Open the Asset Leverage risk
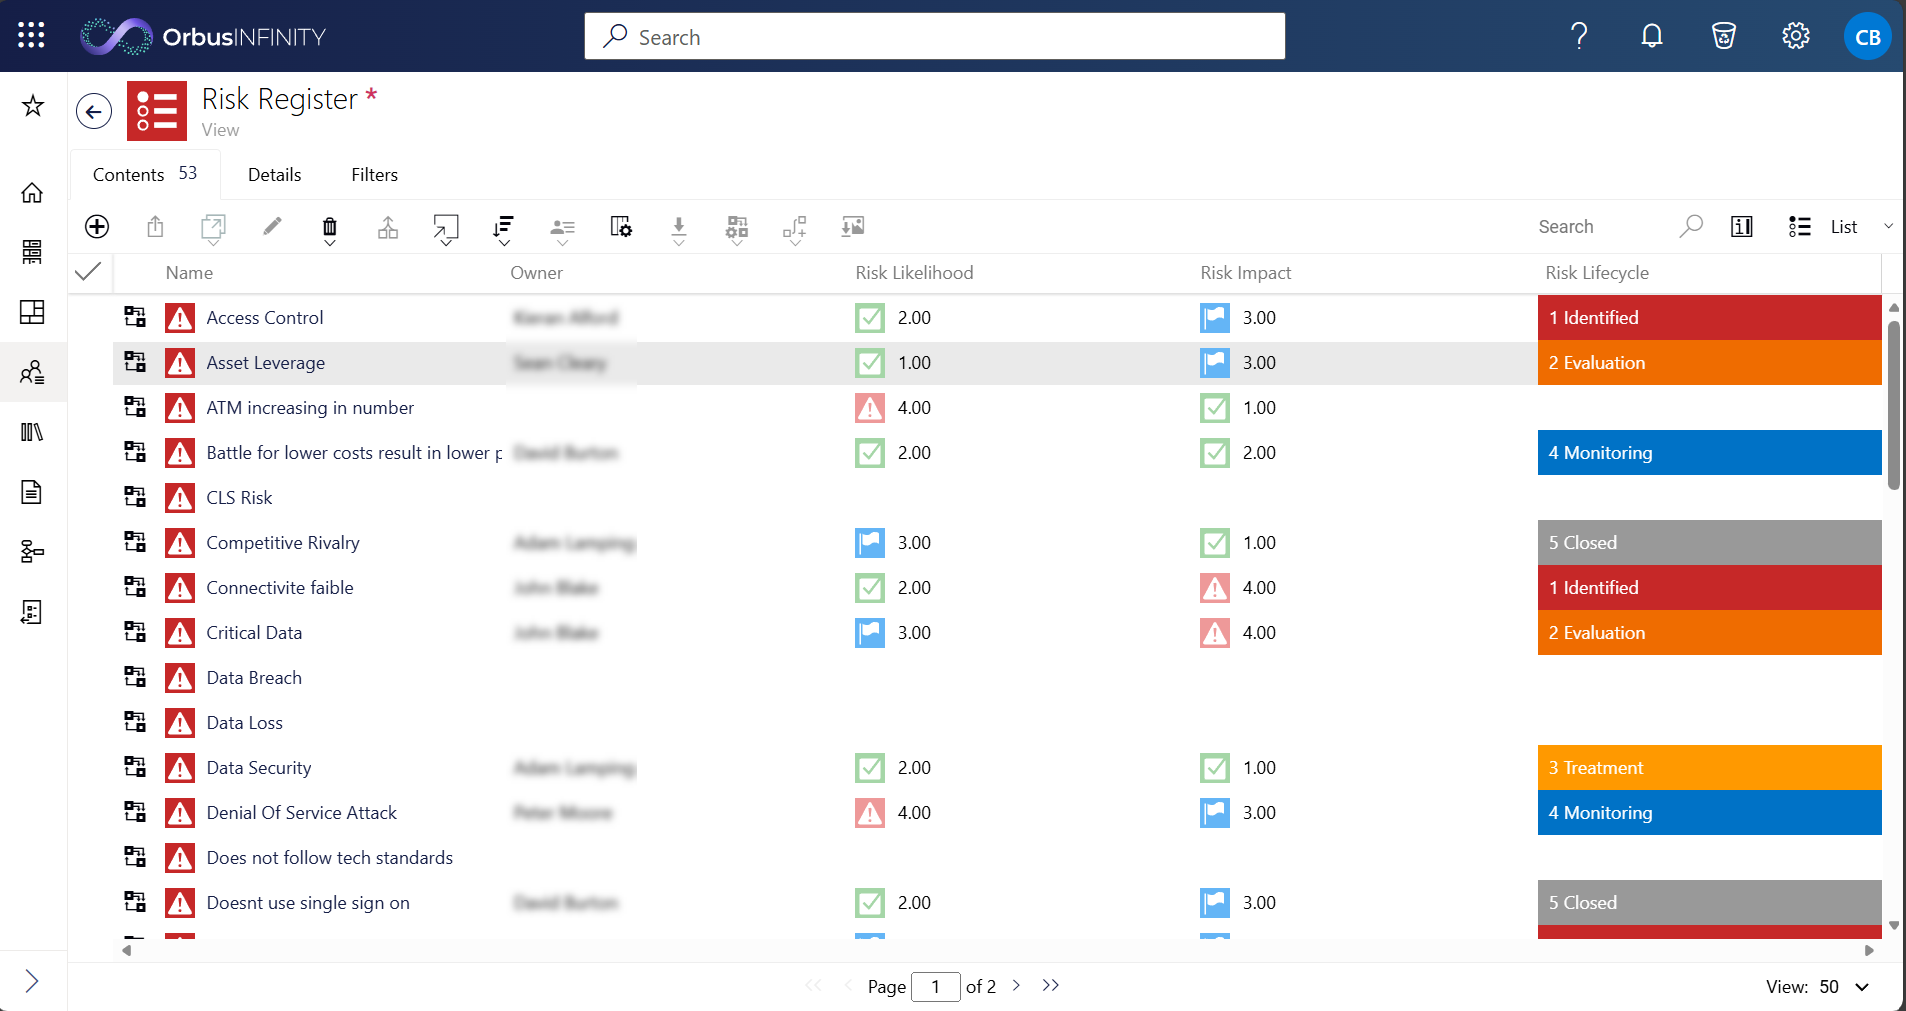 tap(266, 363)
